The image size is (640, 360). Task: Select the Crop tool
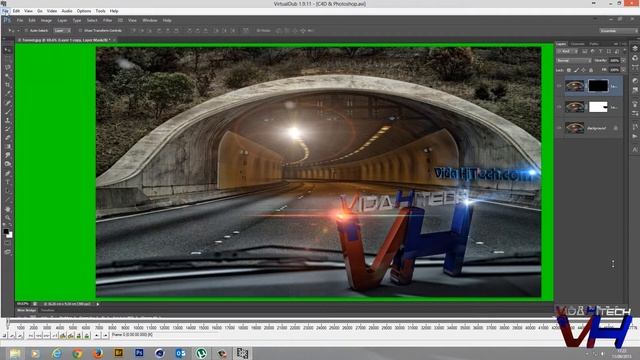(x=7, y=85)
